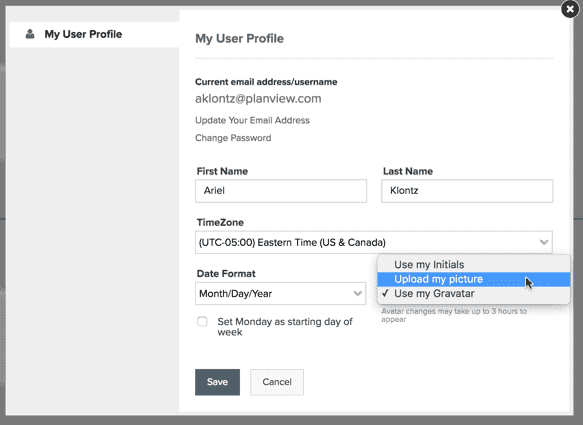
Task: Close the profile dialog with the X icon
Action: tap(570, 9)
